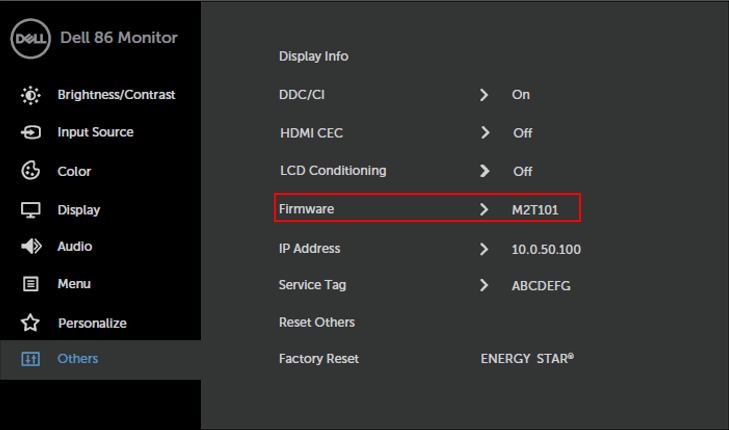Open the Menu list icon
The height and width of the screenshot is (430, 729).
(x=31, y=284)
